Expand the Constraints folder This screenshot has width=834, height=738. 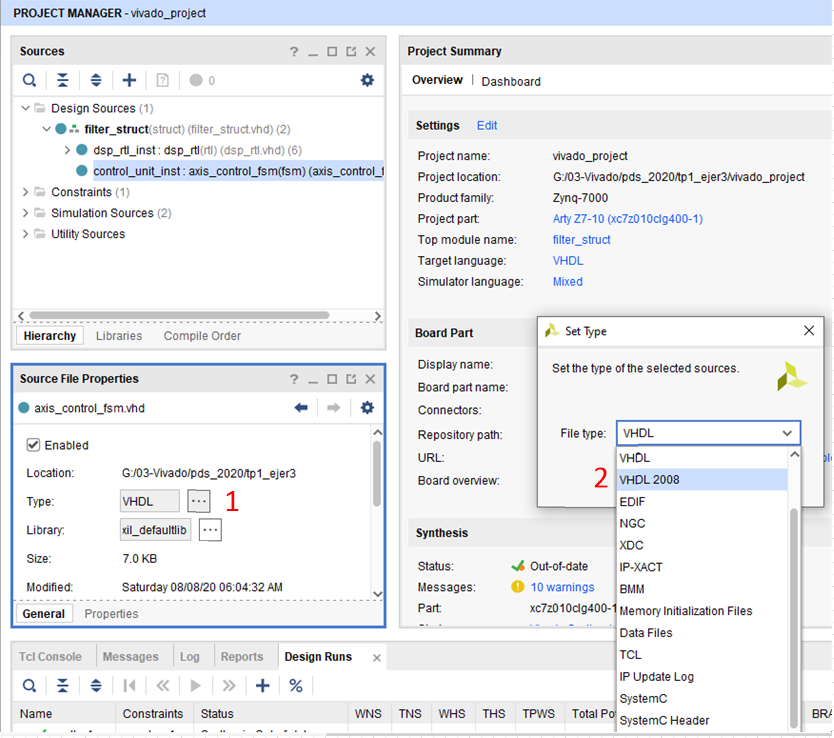pyautogui.click(x=25, y=192)
